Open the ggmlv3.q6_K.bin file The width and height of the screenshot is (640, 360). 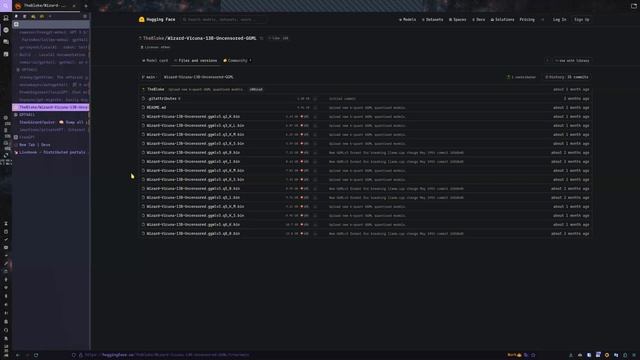tap(193, 224)
